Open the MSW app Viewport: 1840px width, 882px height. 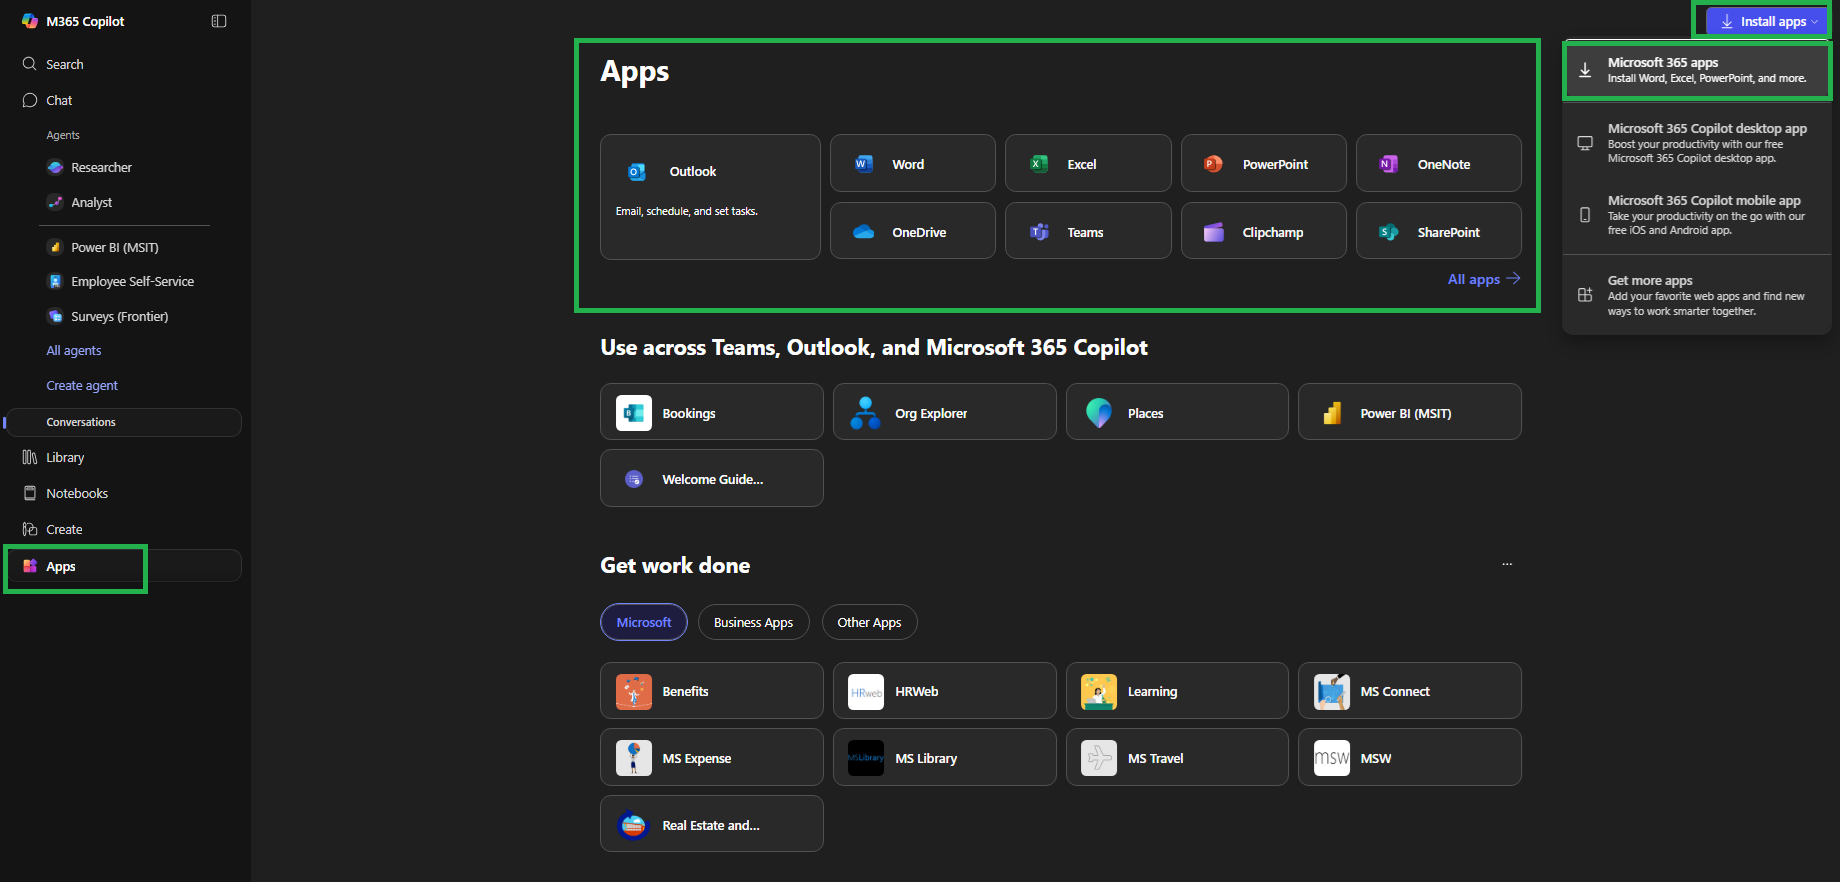coord(1410,757)
